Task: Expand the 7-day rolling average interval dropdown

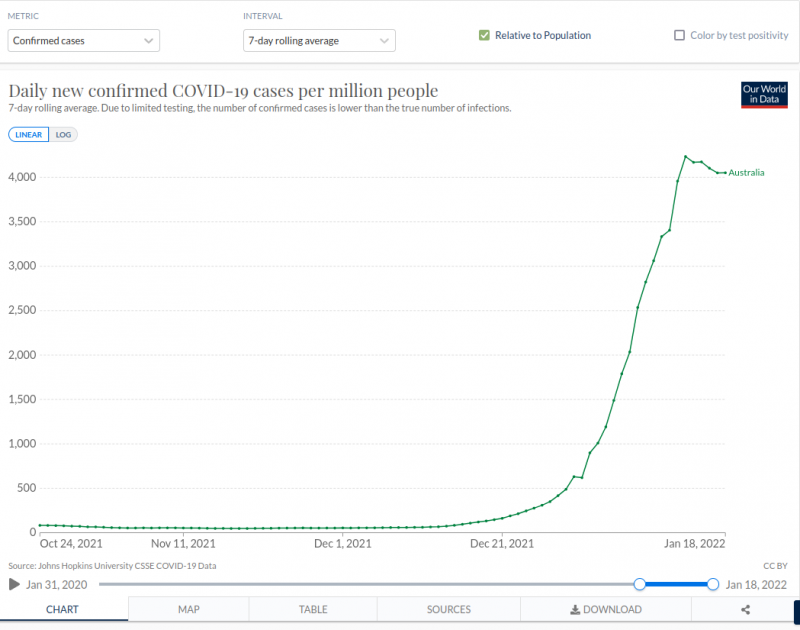Action: pyautogui.click(x=319, y=41)
